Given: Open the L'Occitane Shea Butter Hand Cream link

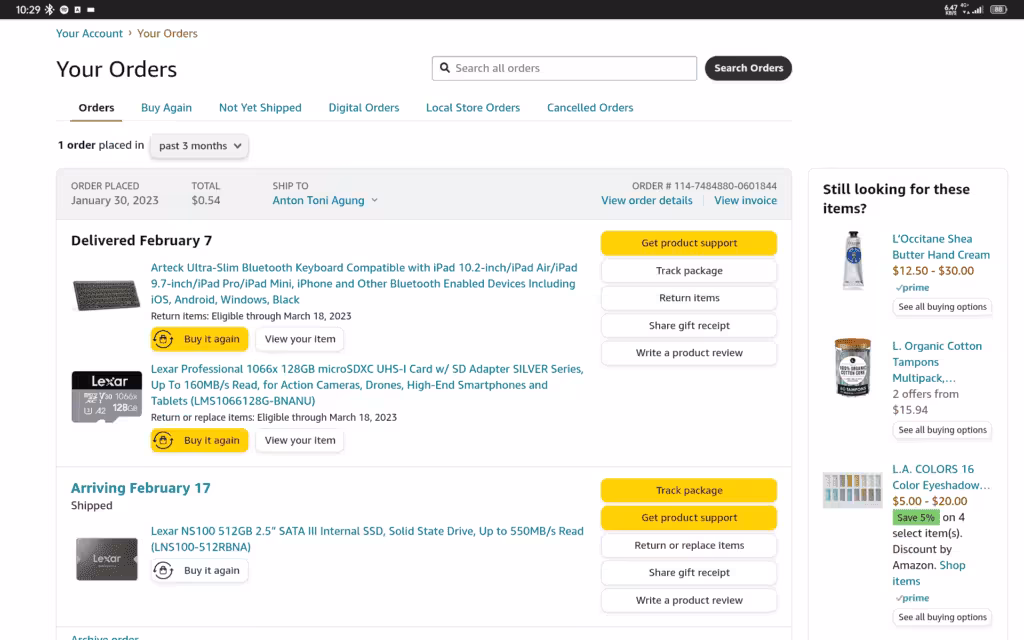Looking at the screenshot, I should 941,247.
